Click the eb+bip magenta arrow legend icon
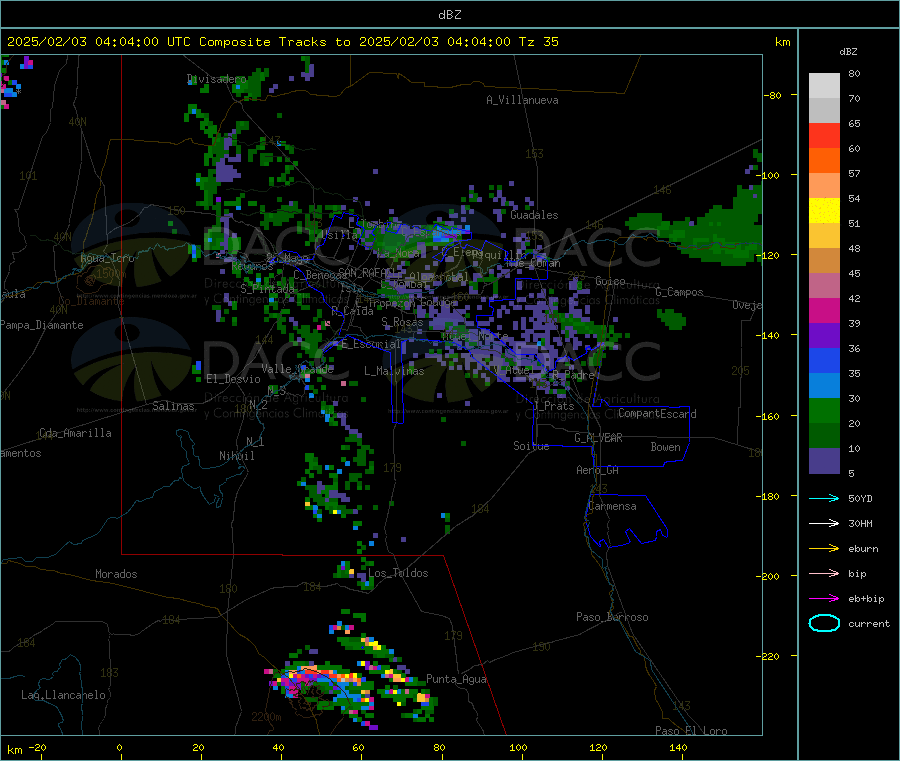Image resolution: width=900 pixels, height=761 pixels. tap(824, 599)
